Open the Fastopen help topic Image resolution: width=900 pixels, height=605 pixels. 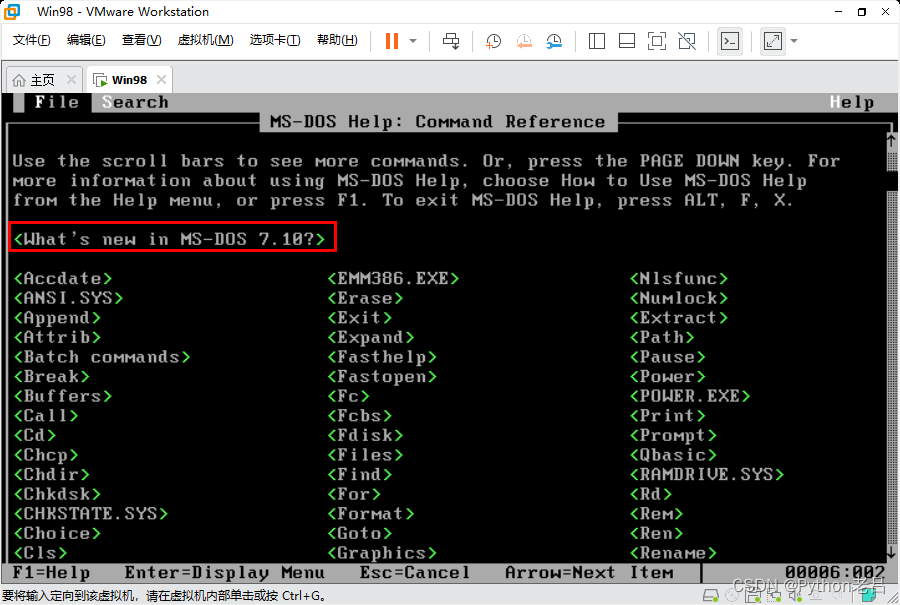(382, 377)
